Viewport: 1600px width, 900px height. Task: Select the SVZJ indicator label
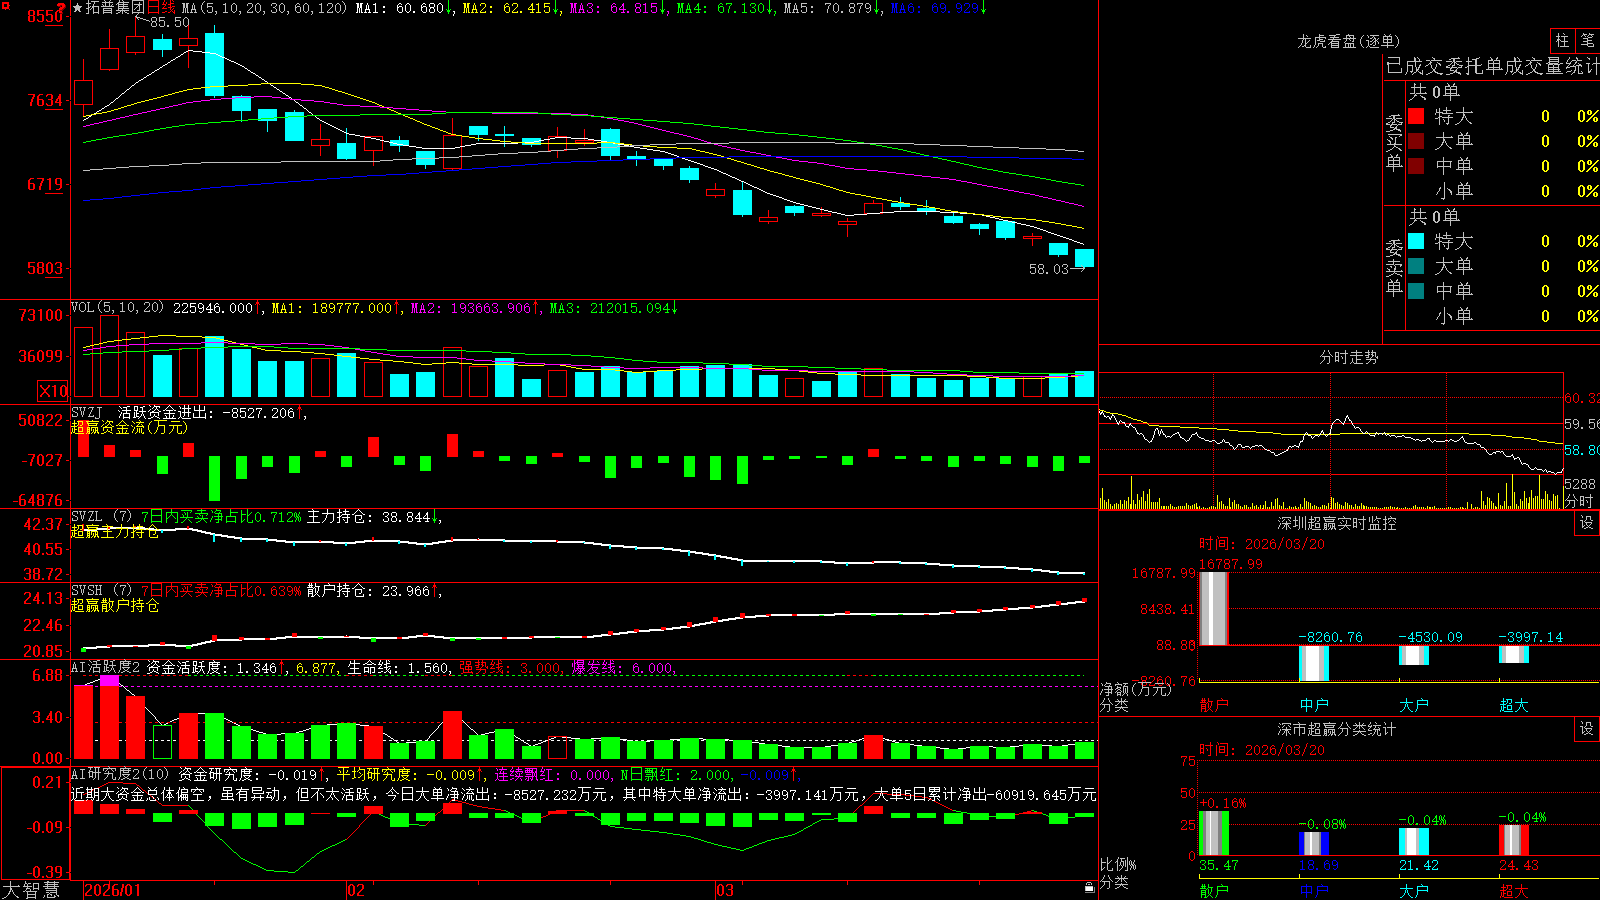click(87, 412)
